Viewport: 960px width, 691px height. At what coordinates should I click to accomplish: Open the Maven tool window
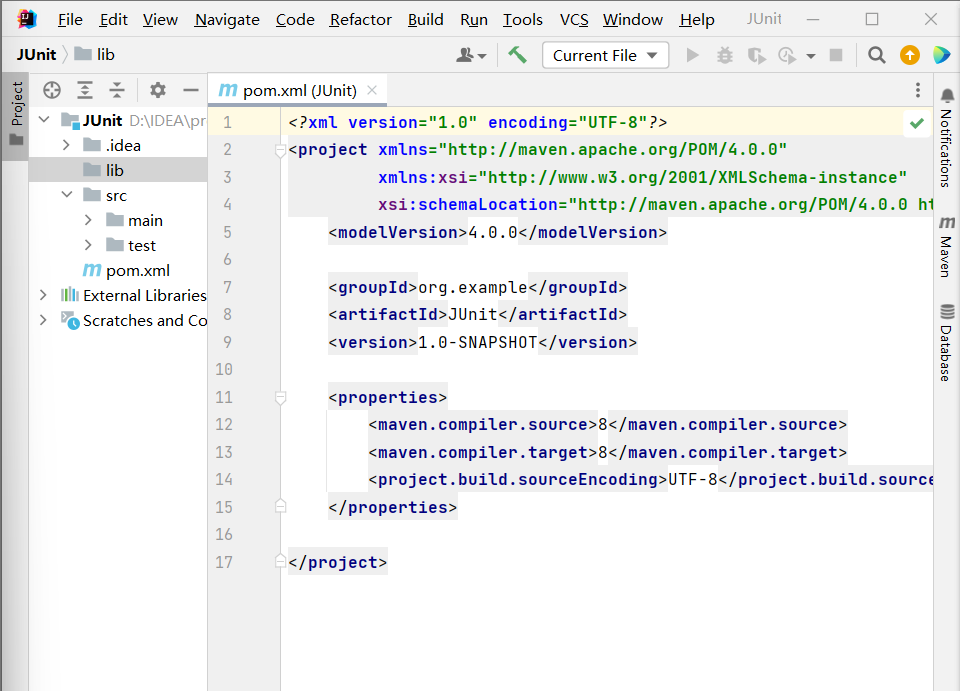coord(947,247)
